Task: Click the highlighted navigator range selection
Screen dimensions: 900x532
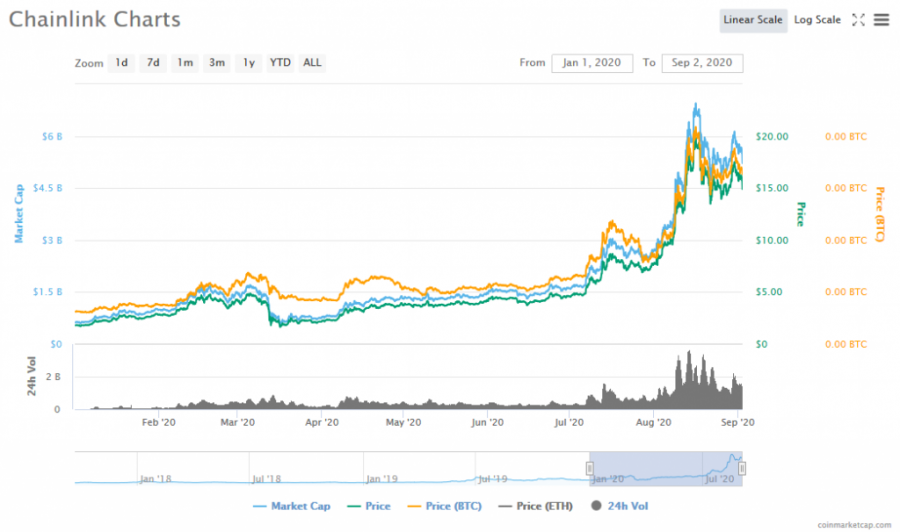Action: point(666,469)
